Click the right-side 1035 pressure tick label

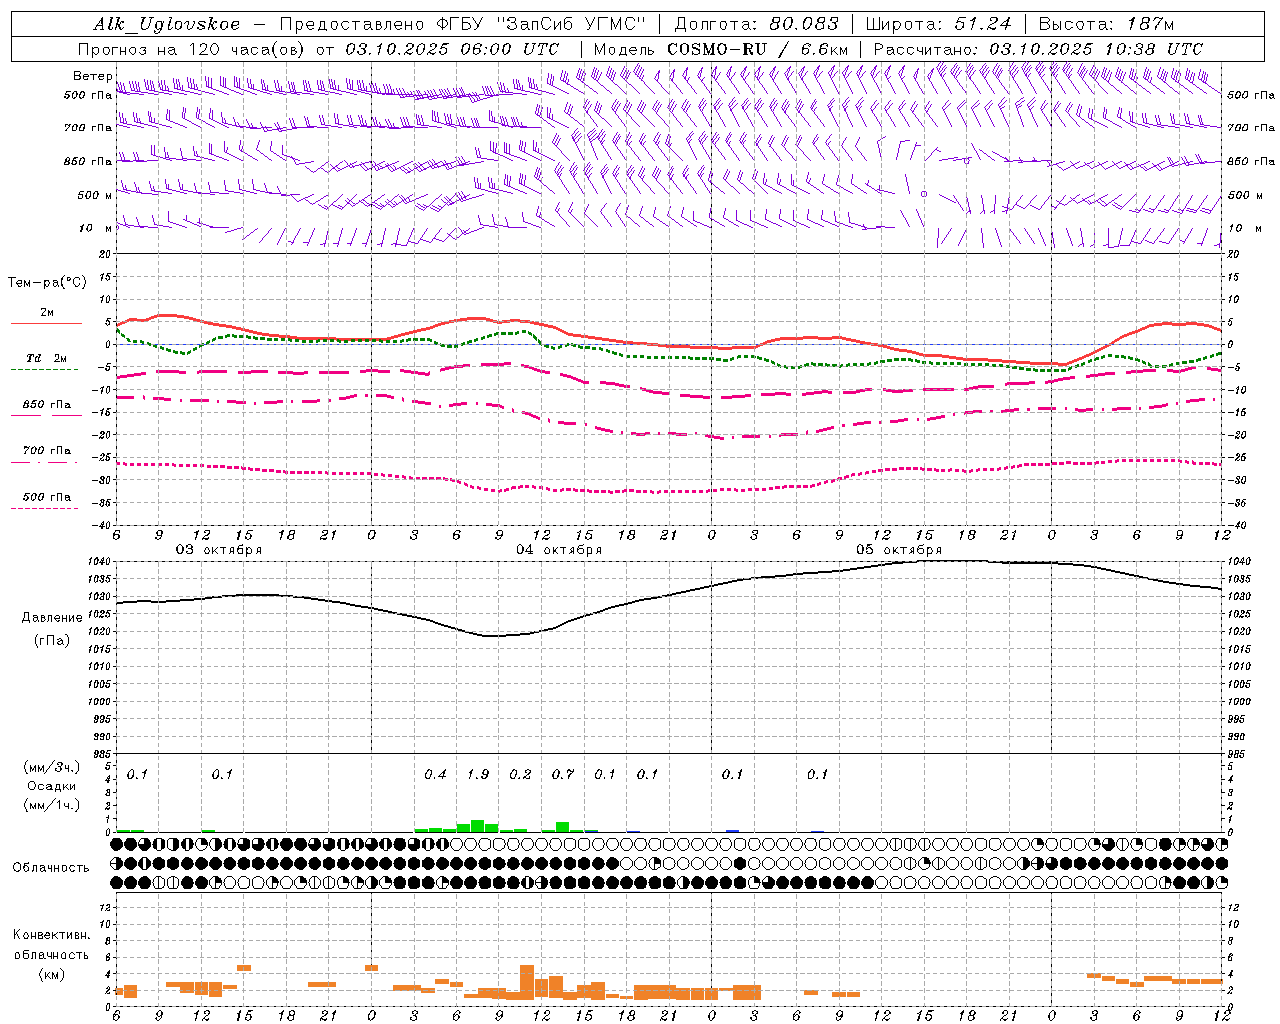pos(1239,579)
